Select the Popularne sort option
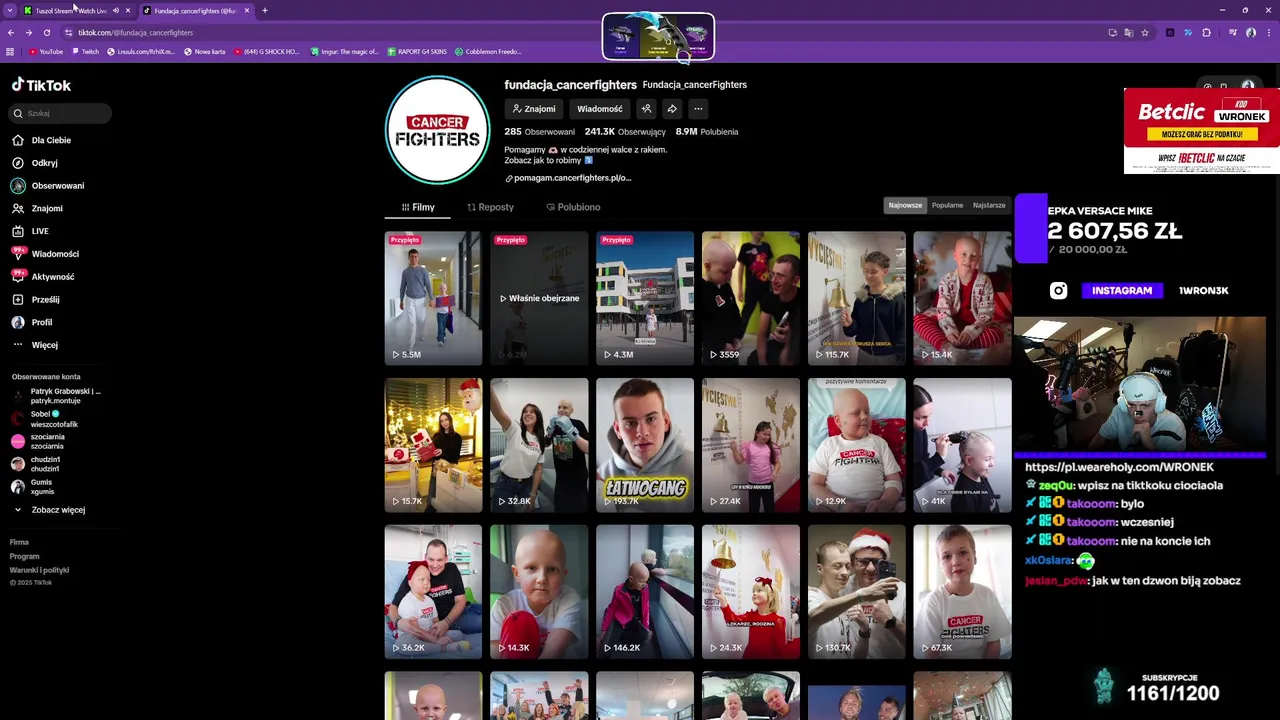The image size is (1280, 720). pos(947,205)
